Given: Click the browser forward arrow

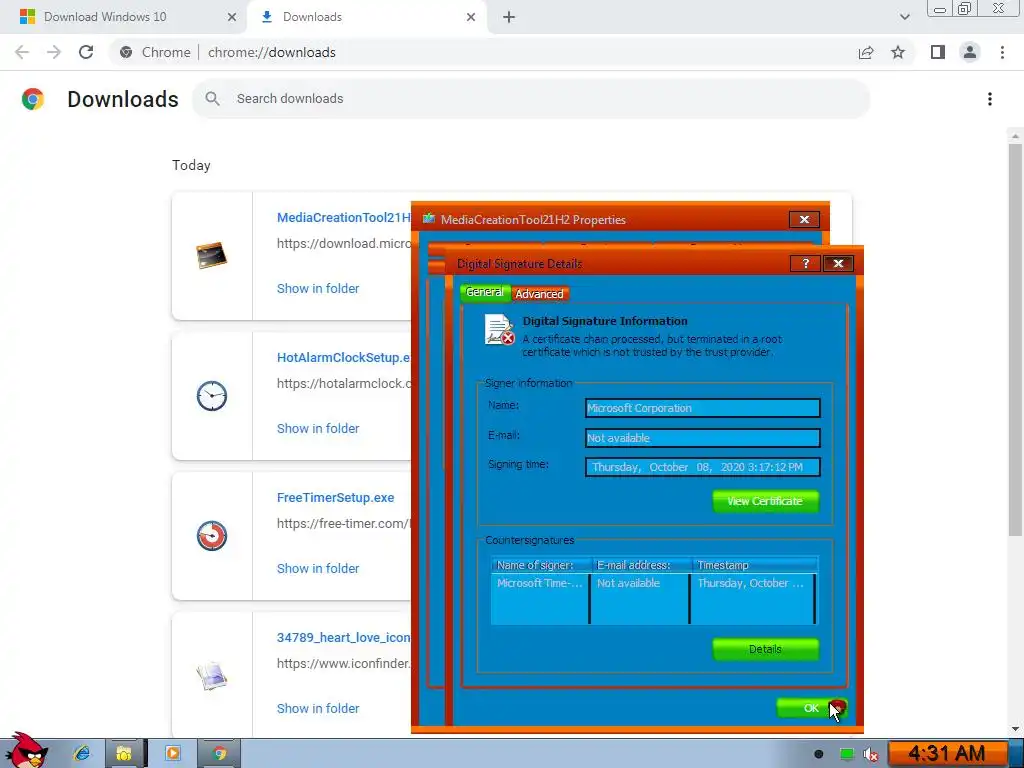Looking at the screenshot, I should pos(54,52).
